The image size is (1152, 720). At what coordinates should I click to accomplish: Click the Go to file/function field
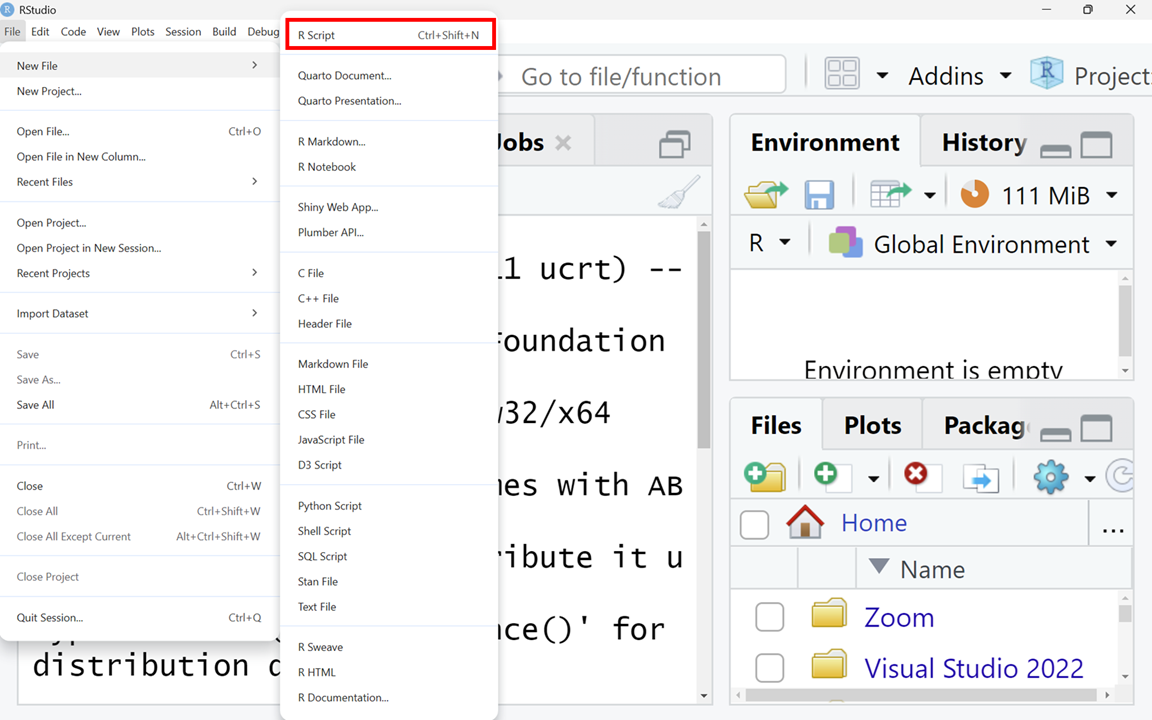[640, 76]
